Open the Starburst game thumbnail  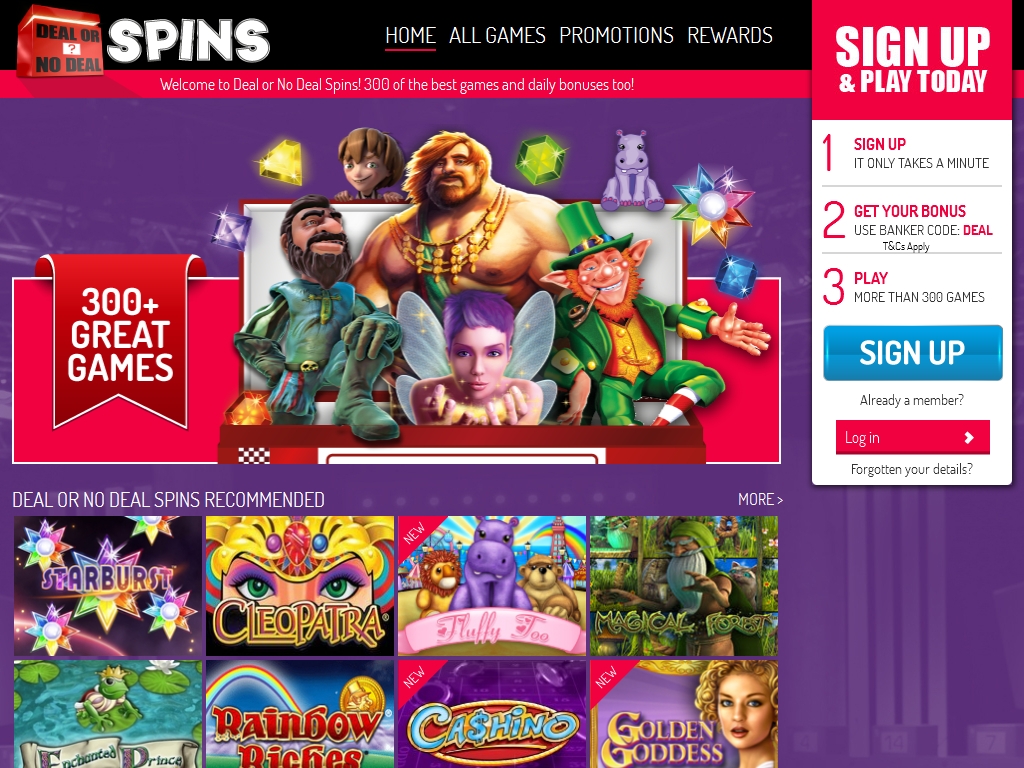click(x=108, y=586)
